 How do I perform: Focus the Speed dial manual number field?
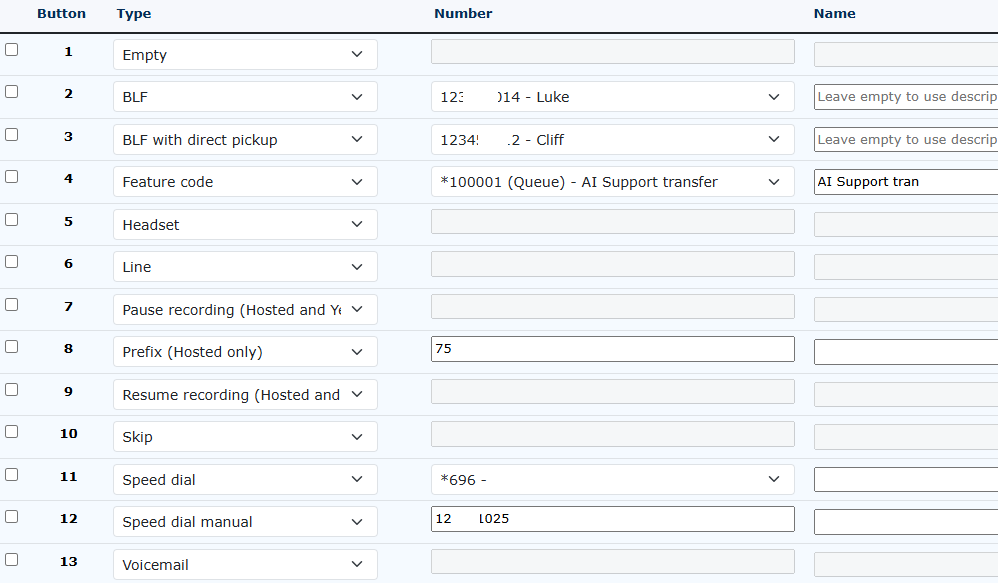click(x=612, y=519)
